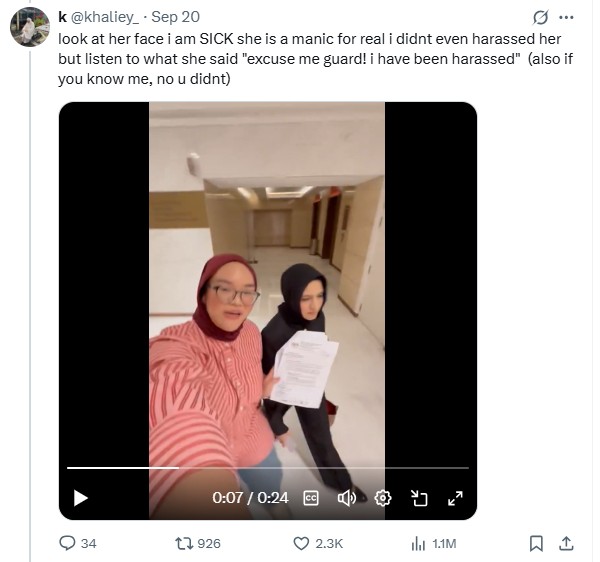Click the video frame to play
The height and width of the screenshot is (562, 600).
click(x=267, y=283)
